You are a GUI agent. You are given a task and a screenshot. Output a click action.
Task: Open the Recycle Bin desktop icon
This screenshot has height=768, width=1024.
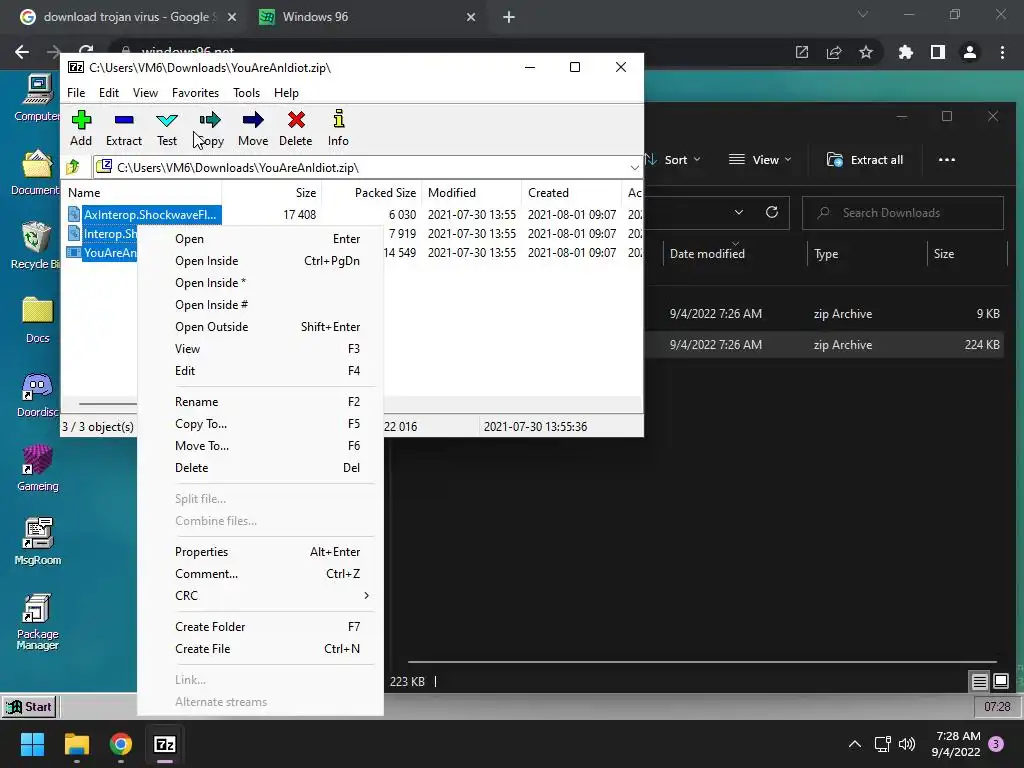pos(36,246)
